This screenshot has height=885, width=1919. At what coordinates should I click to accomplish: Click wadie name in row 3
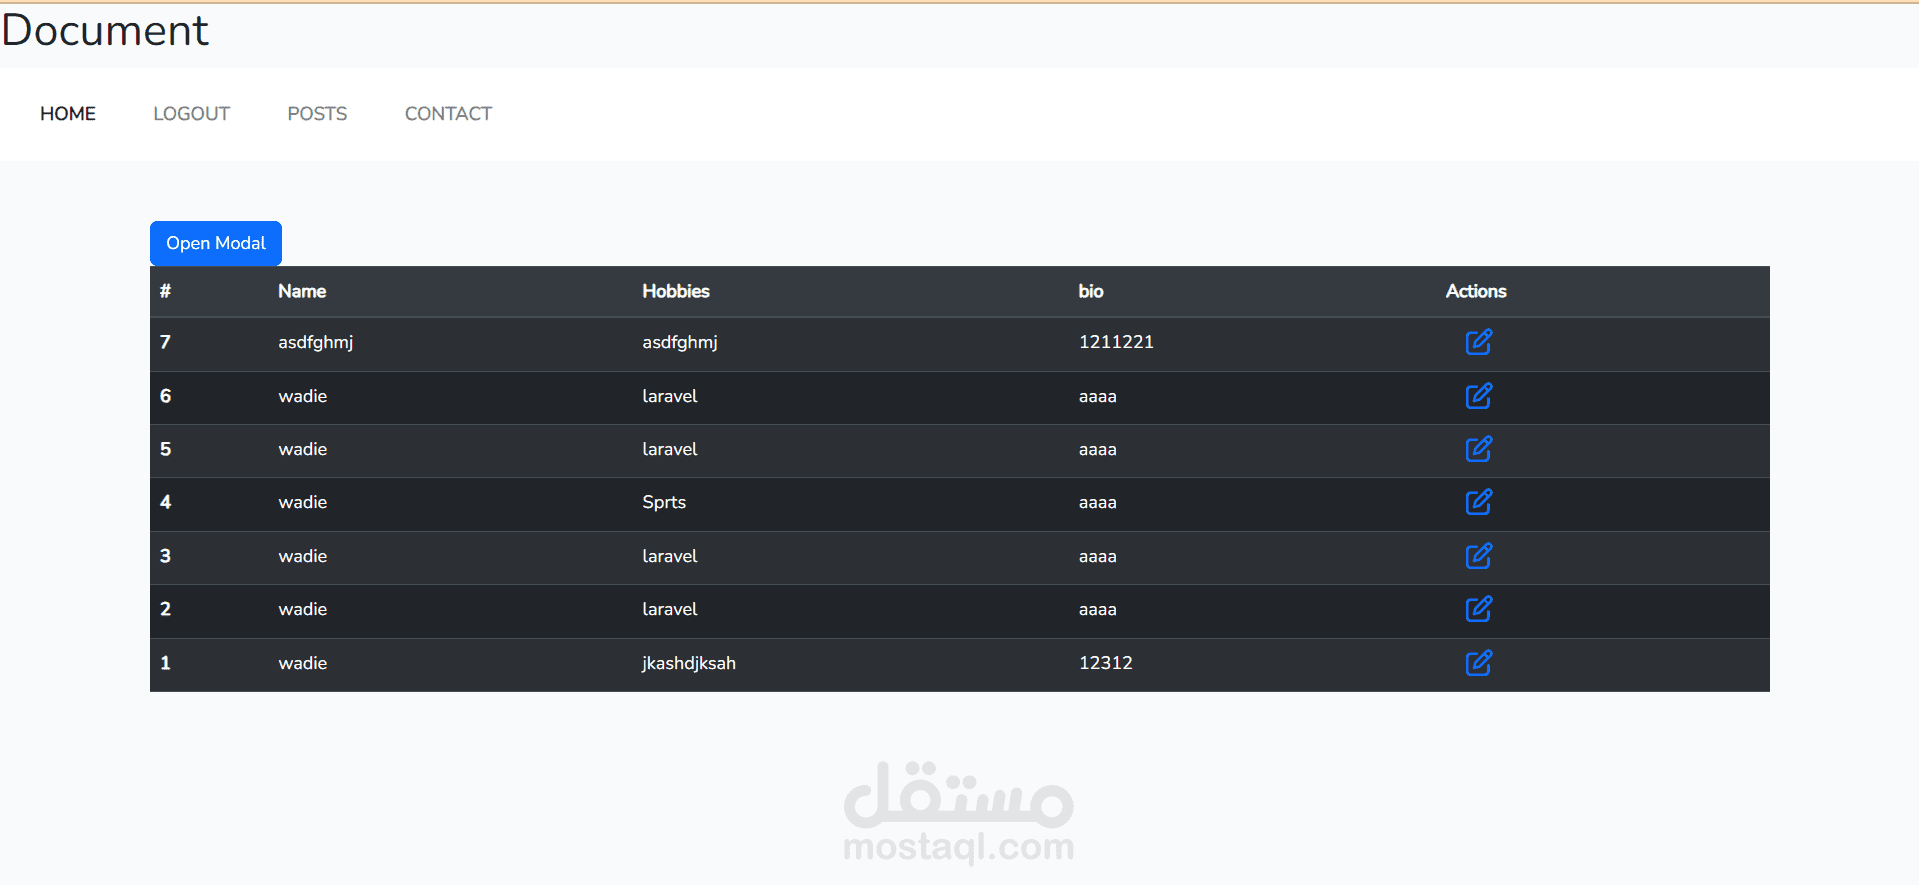(303, 556)
